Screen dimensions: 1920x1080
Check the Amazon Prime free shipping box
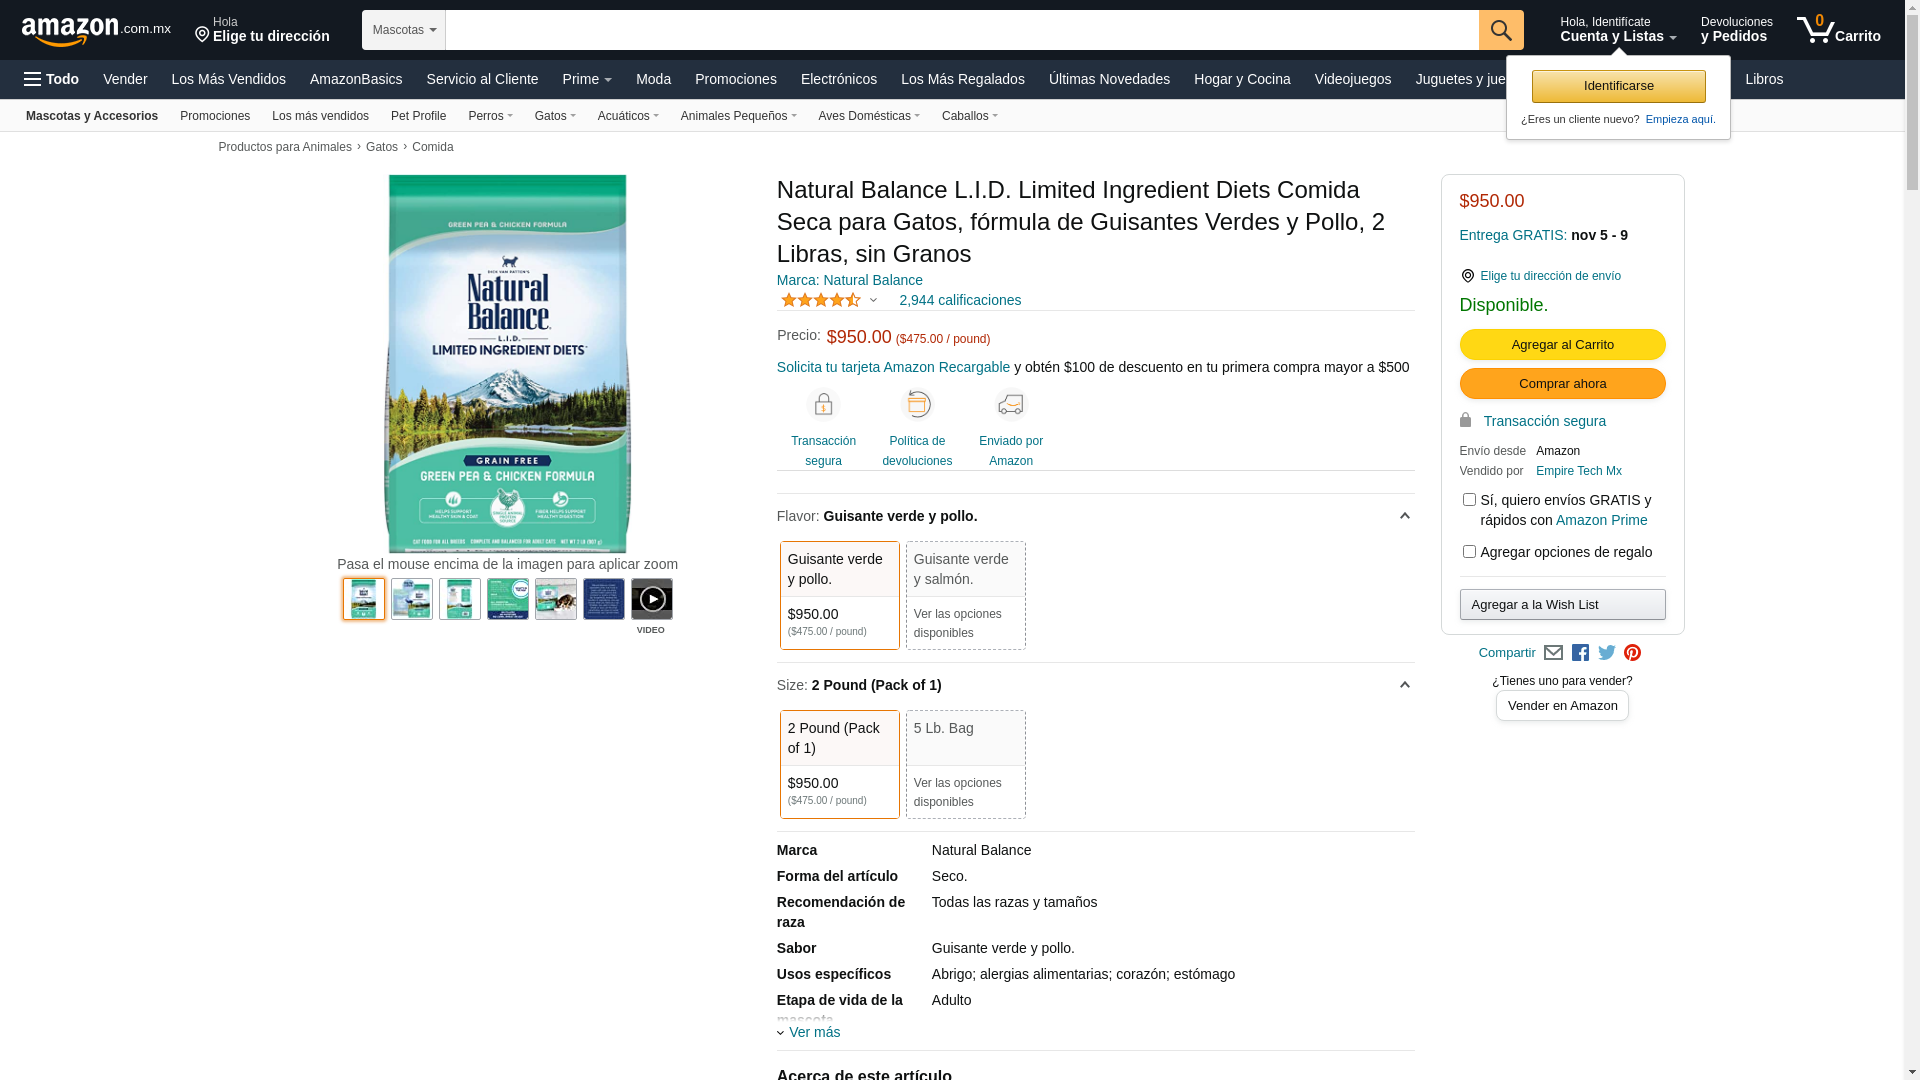pos(1469,500)
